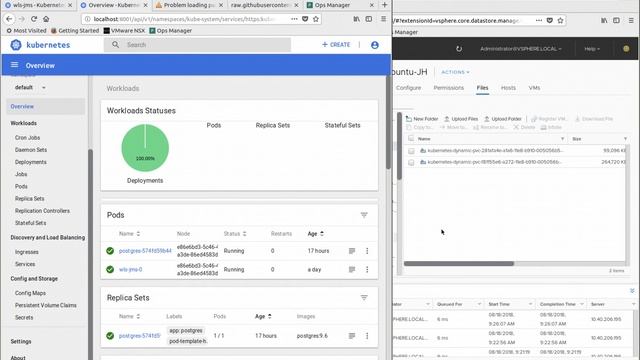The image size is (640, 360).
Task: Open the Kubernetes dashboard hamburger menu
Action: coord(14,65)
